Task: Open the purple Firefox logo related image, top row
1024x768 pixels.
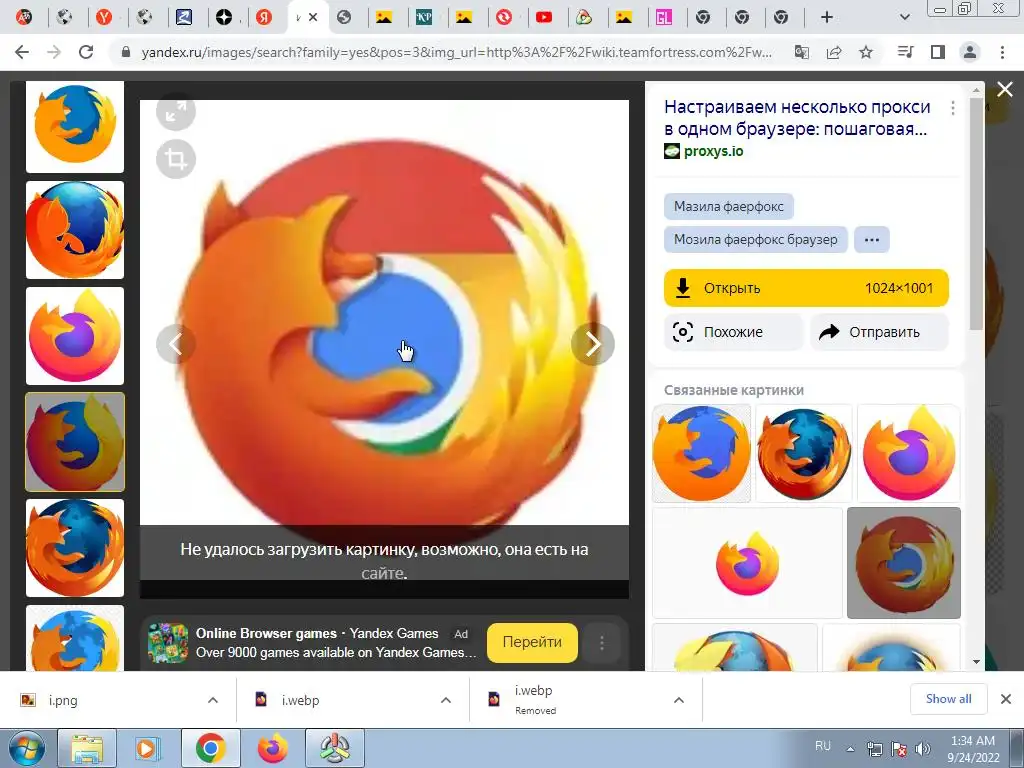Action: (x=908, y=453)
